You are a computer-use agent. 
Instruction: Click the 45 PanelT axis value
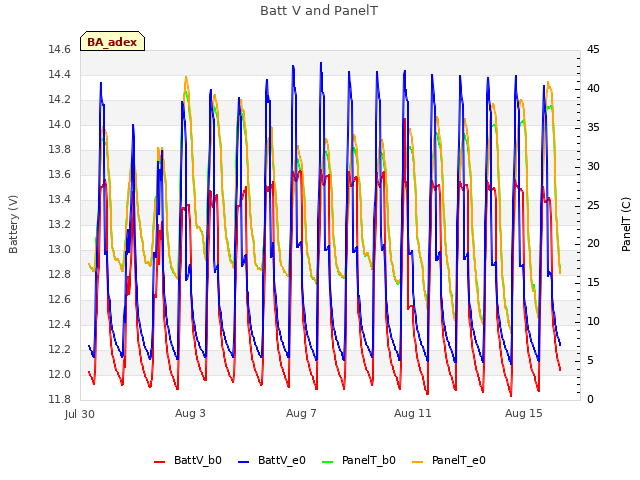[593, 50]
